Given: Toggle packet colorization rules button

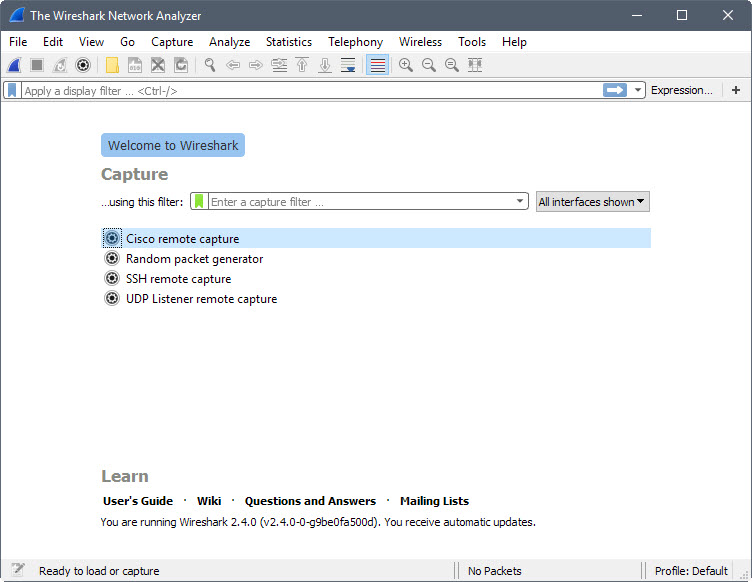Looking at the screenshot, I should coord(377,65).
